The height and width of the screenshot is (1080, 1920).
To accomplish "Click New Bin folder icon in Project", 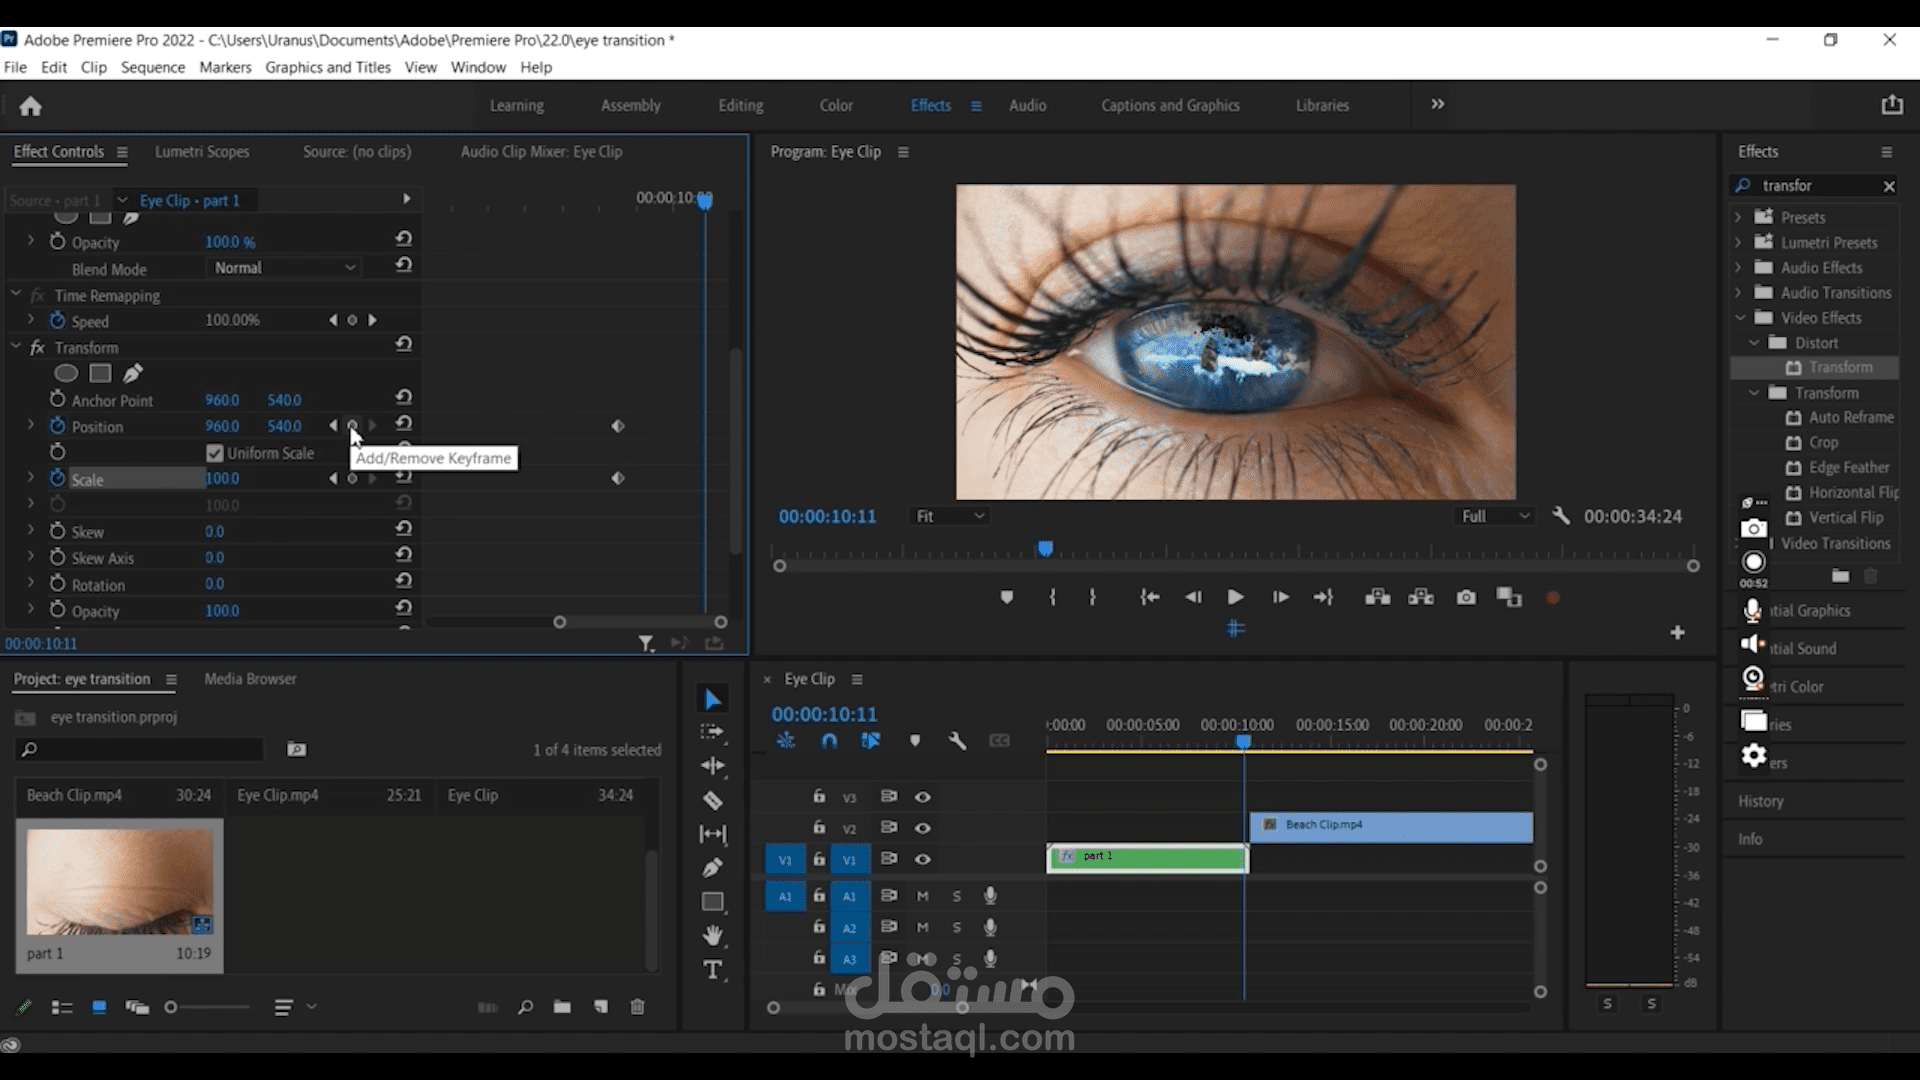I will point(562,1007).
